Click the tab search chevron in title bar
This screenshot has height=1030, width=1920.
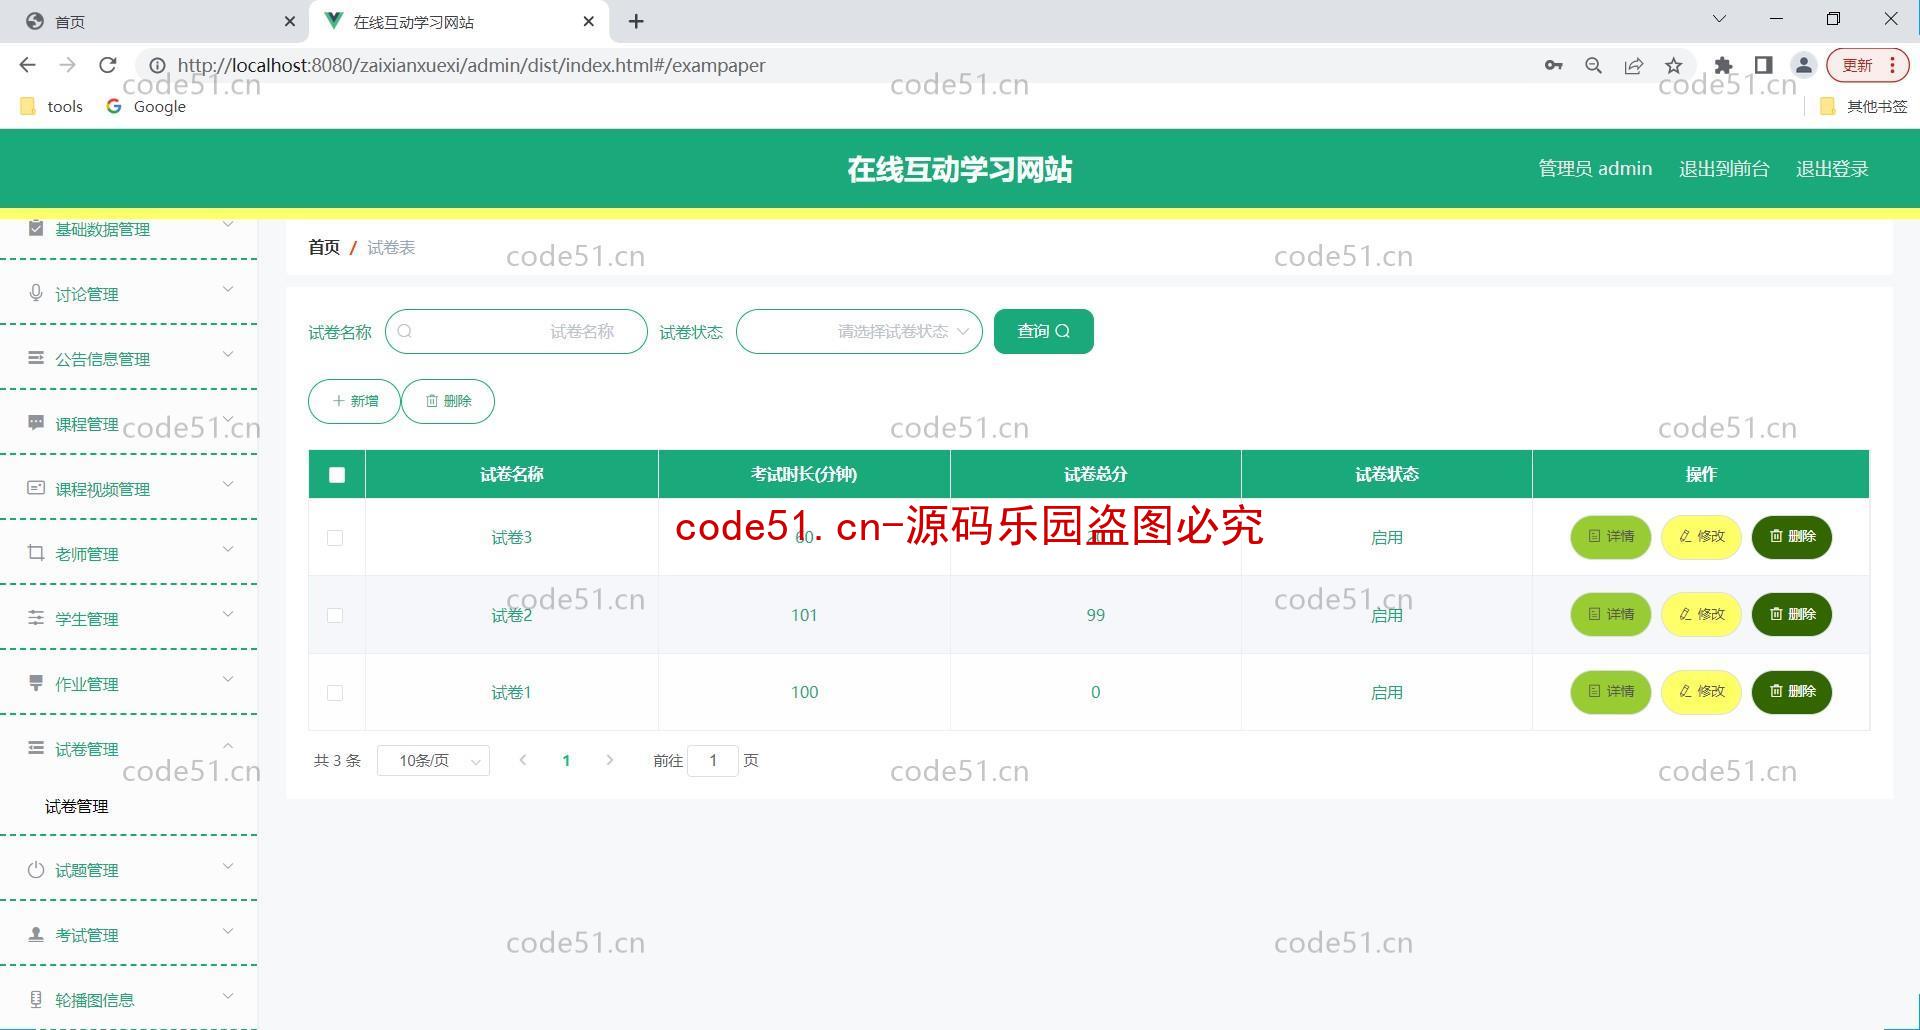coord(1719,19)
